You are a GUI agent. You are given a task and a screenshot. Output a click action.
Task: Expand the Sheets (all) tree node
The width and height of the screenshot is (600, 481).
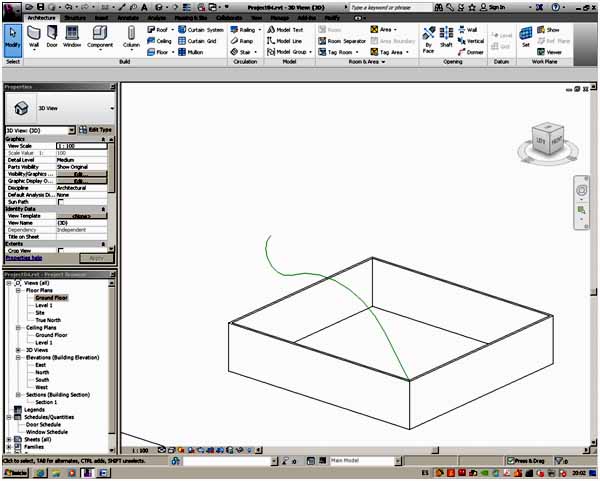[10, 439]
